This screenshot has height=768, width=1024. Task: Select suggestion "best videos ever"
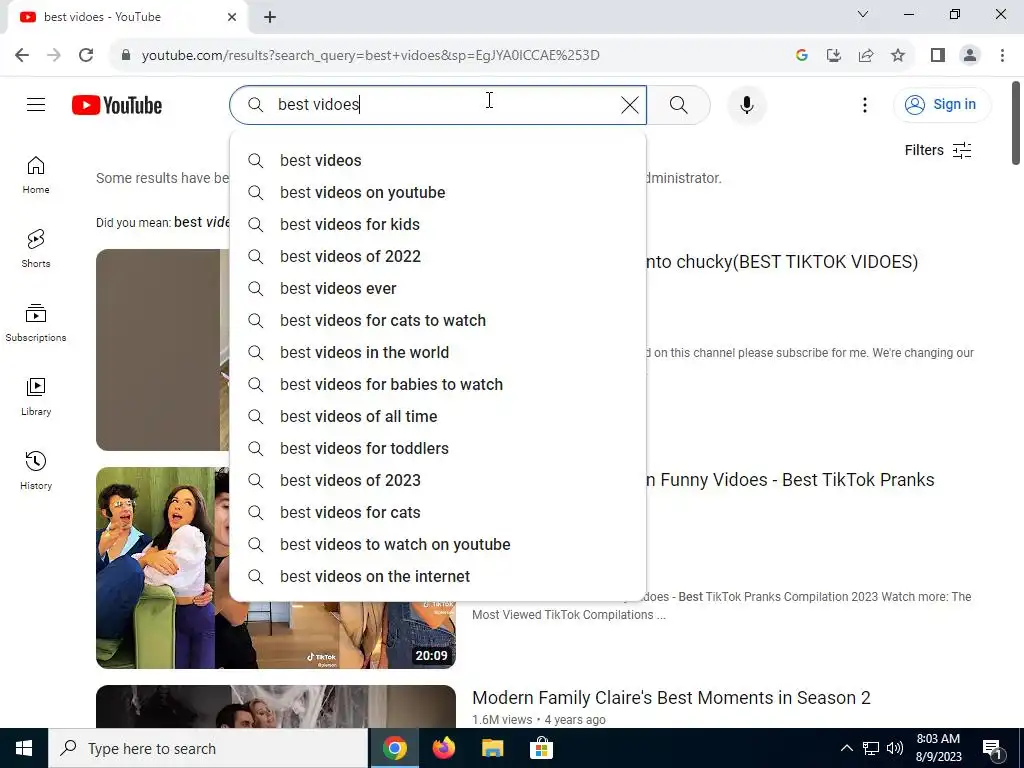438,289
